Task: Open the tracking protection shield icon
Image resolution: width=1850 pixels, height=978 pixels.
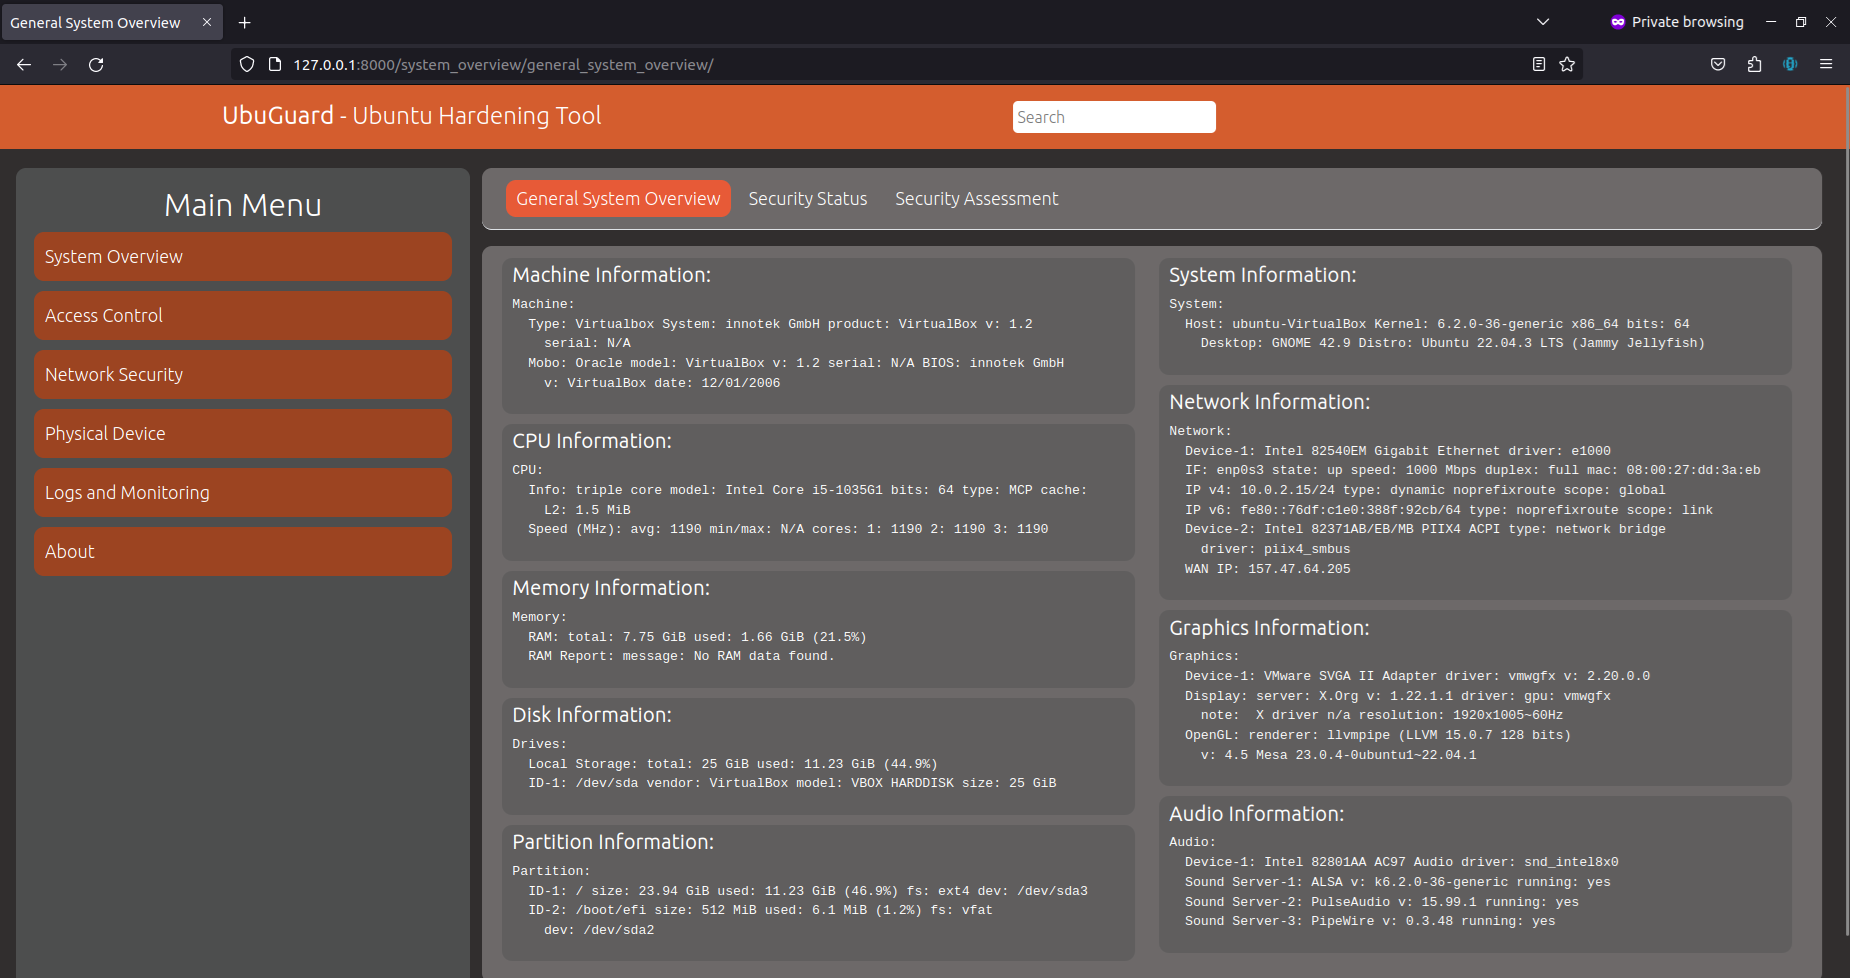Action: click(x=247, y=64)
